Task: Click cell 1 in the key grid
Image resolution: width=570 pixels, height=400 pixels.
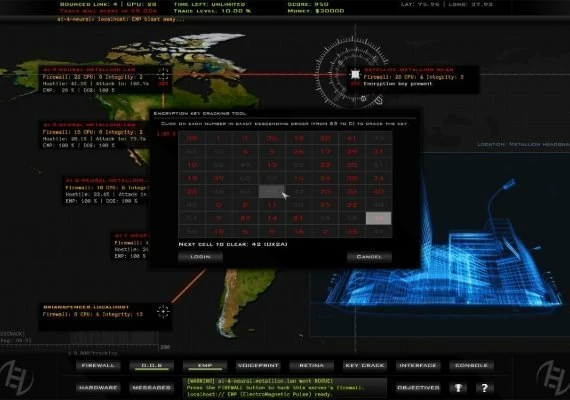Action: (218, 138)
